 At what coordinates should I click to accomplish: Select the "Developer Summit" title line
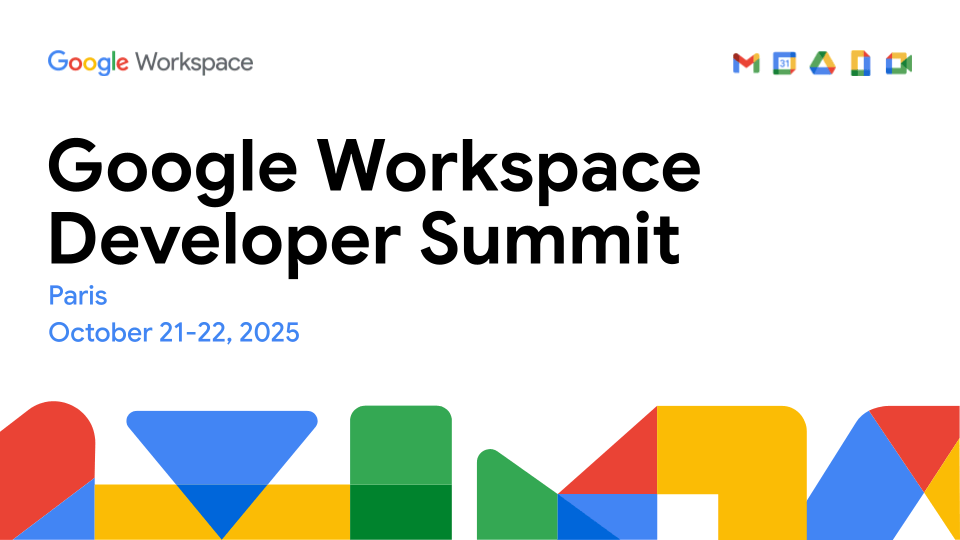(x=364, y=237)
